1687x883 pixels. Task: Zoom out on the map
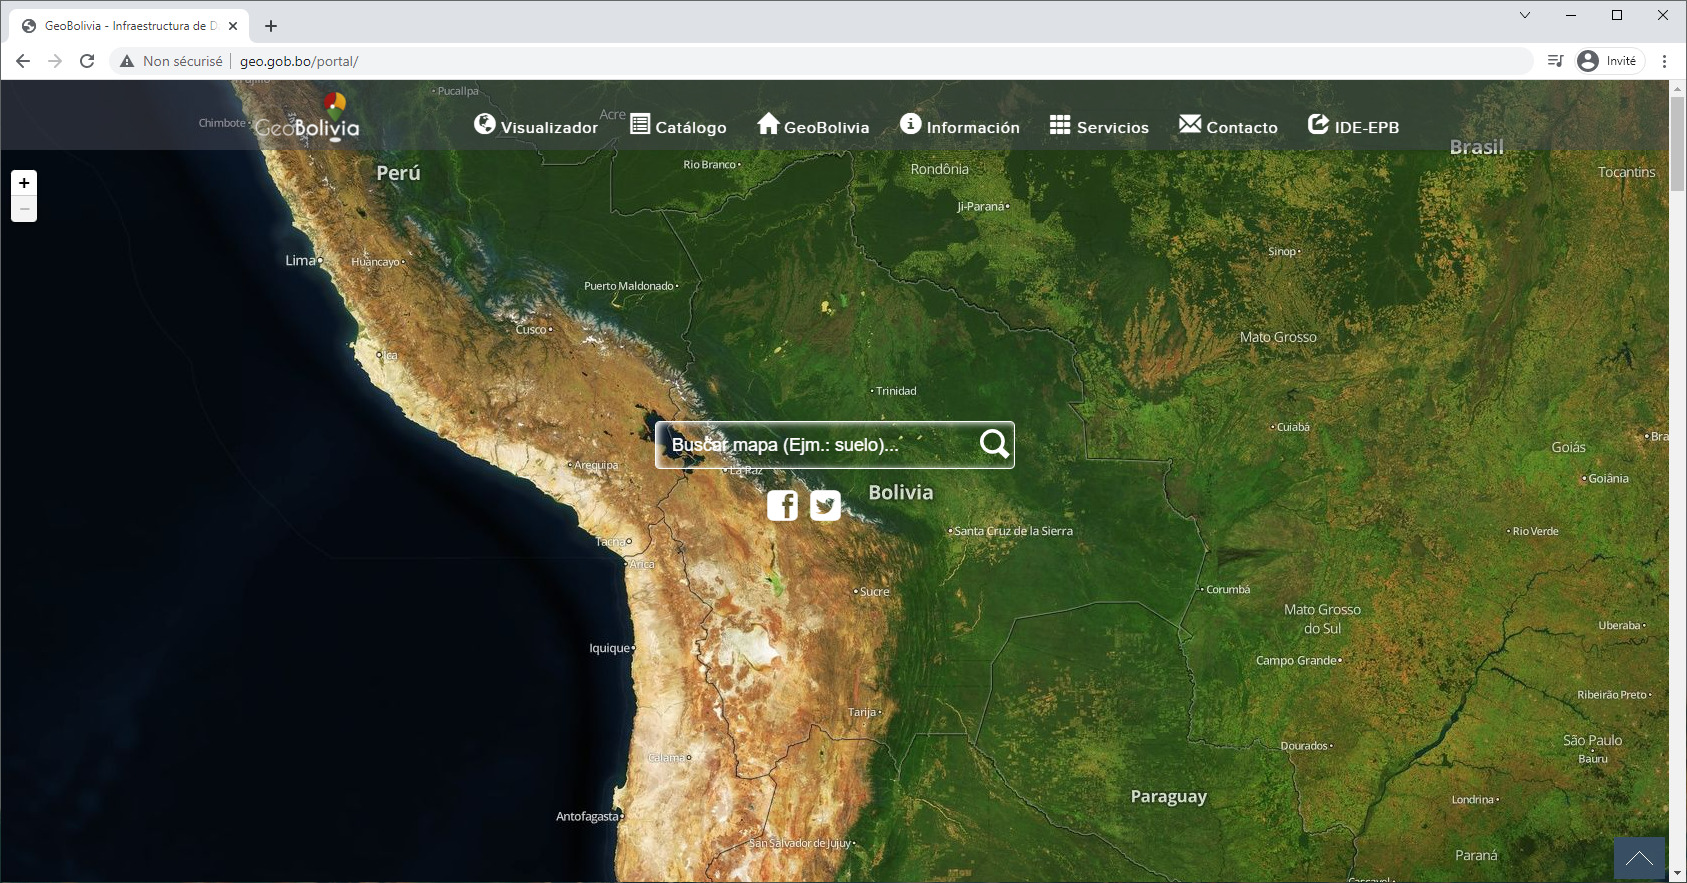coord(24,208)
